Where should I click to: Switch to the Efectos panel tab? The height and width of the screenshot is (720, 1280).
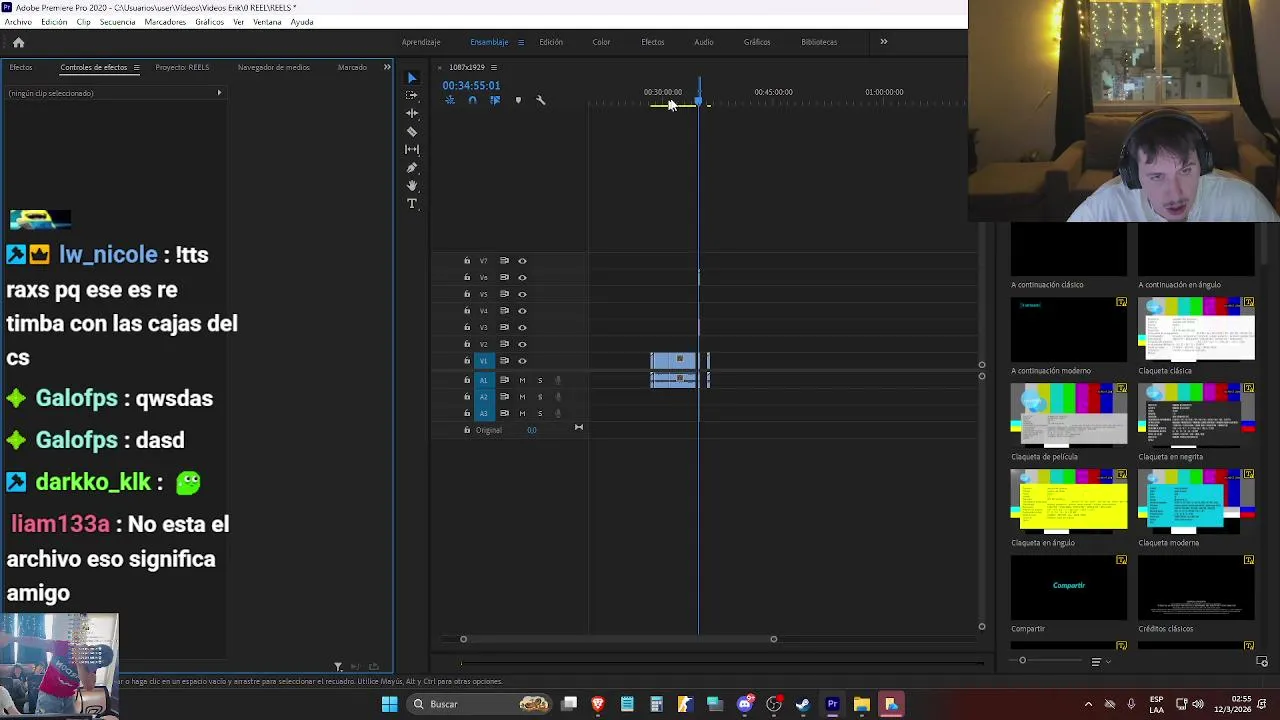[x=21, y=67]
